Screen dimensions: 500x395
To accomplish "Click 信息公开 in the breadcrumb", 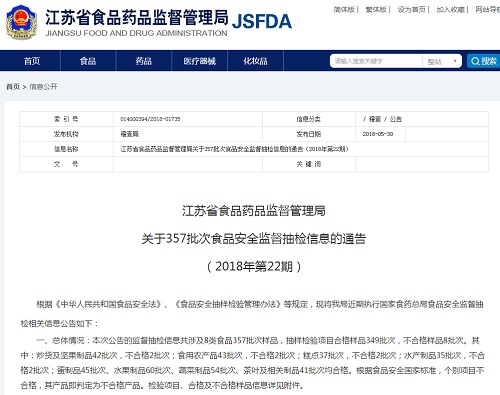I will (x=43, y=87).
